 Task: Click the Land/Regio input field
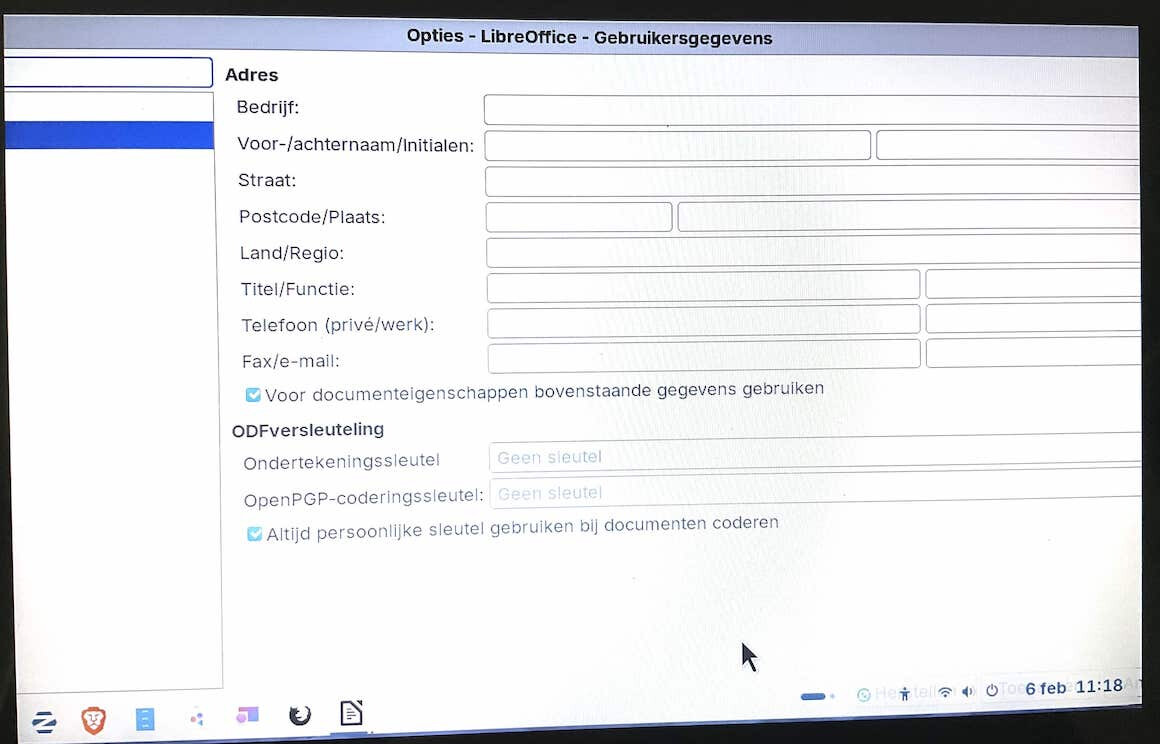pos(810,252)
